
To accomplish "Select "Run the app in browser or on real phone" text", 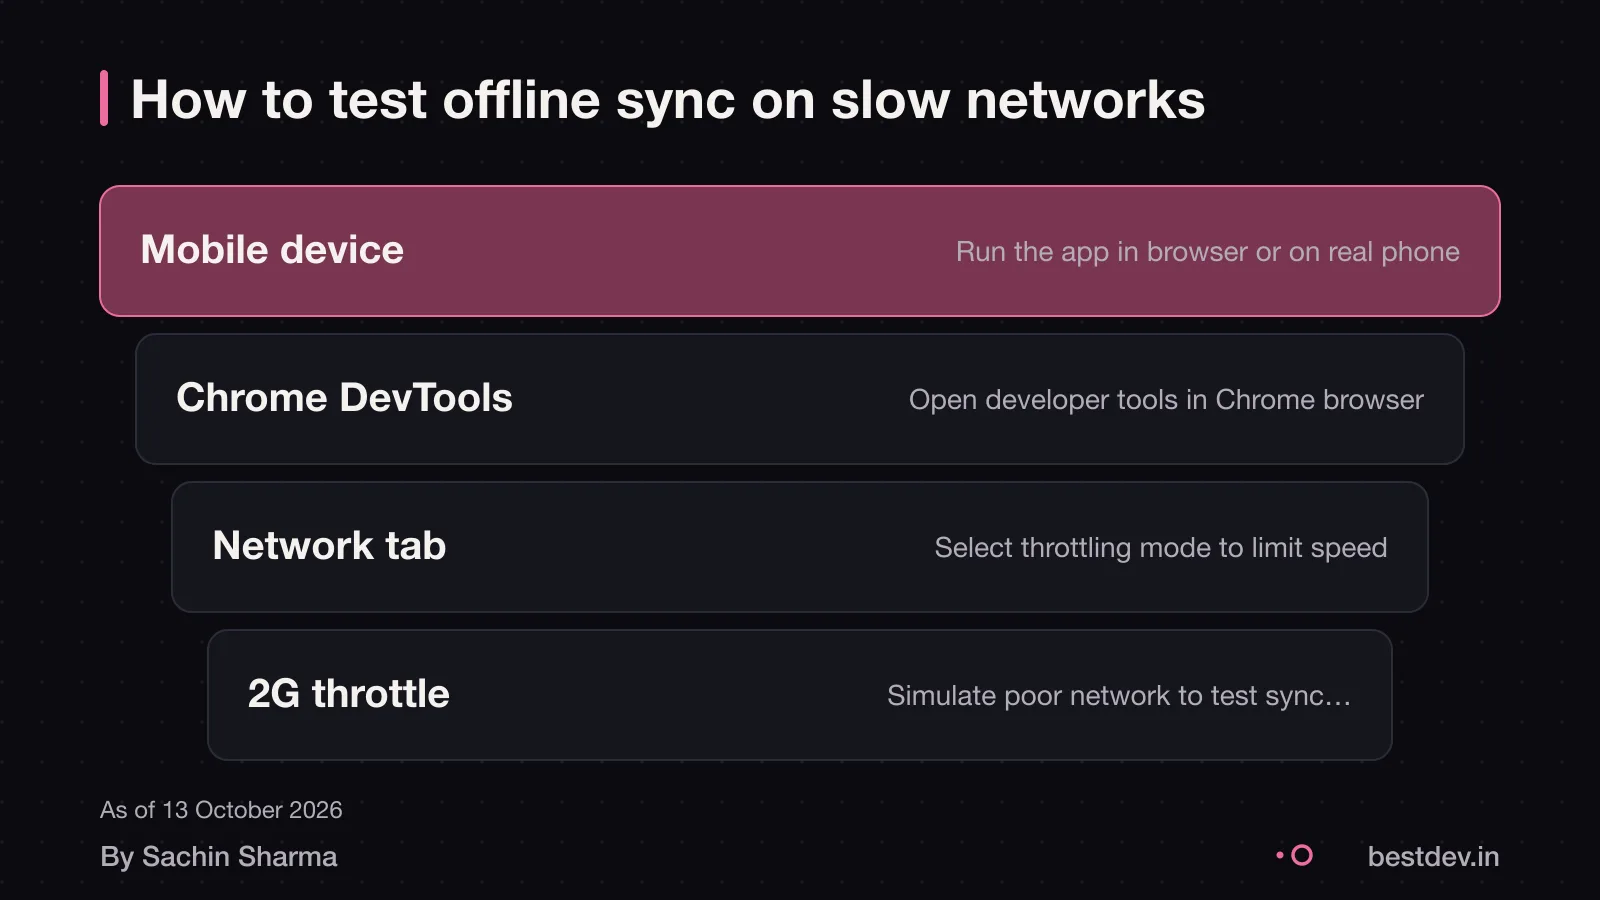I will coord(1207,252).
